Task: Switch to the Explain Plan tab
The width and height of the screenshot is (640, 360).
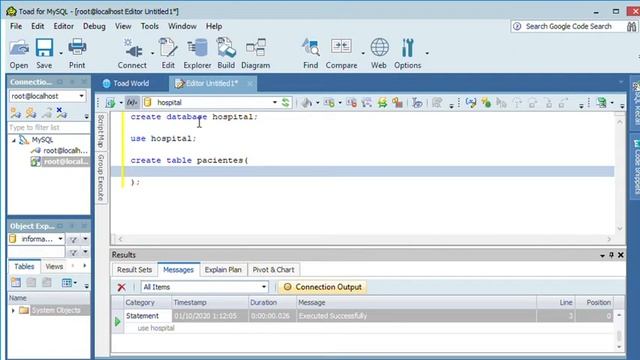Action: [x=223, y=270]
